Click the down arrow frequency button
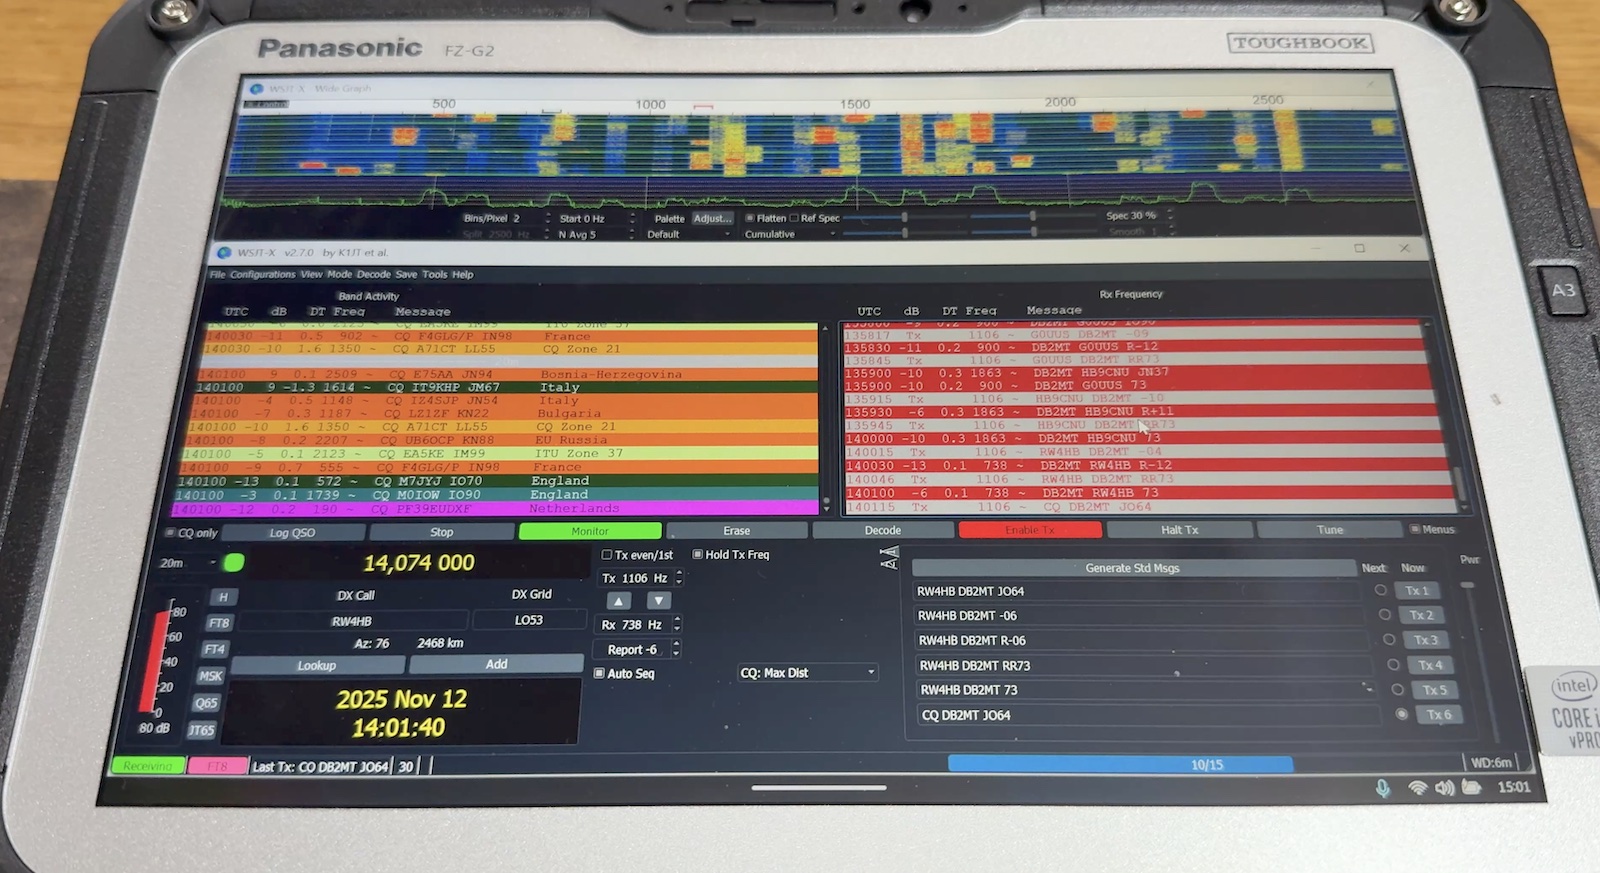This screenshot has width=1600, height=873. tap(658, 601)
